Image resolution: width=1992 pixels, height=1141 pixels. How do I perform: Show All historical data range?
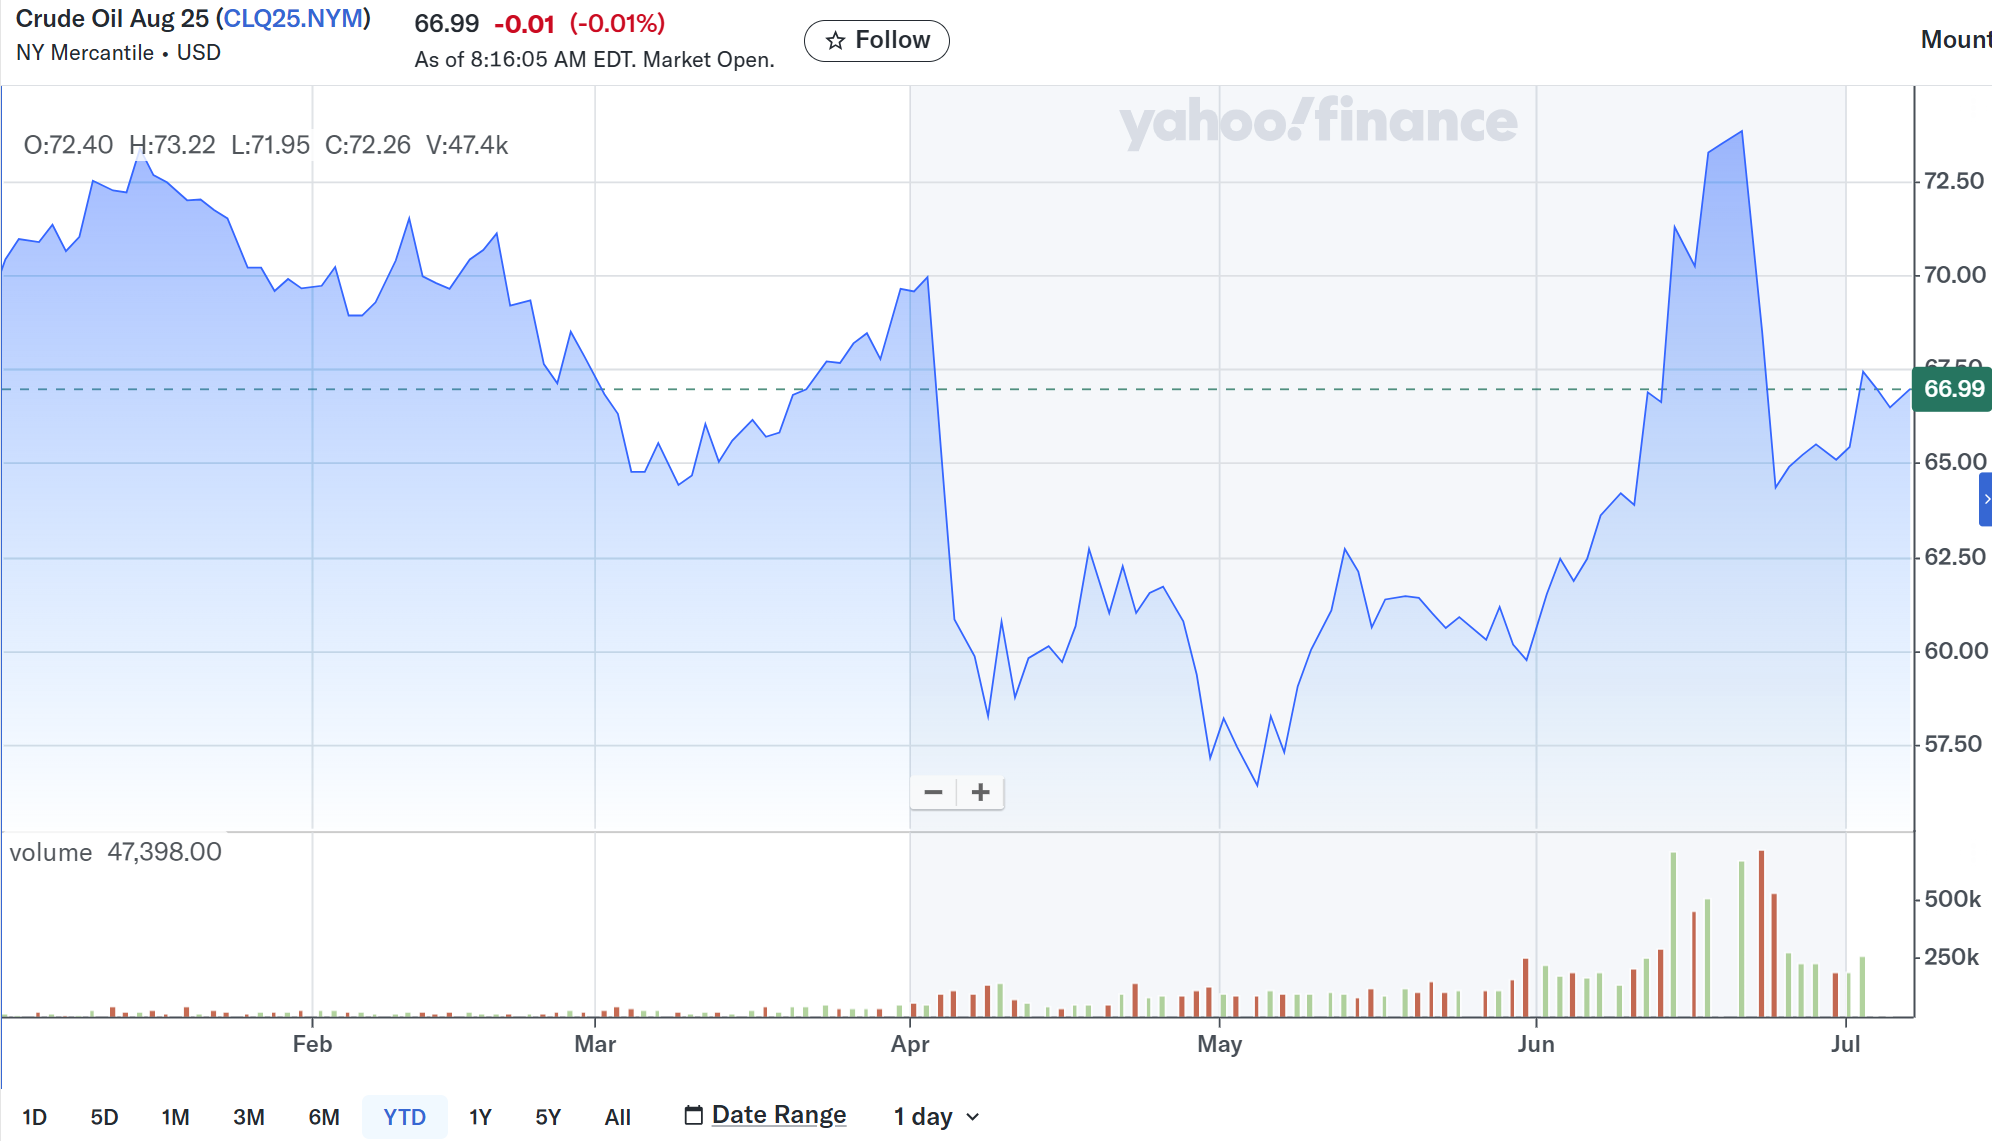[x=618, y=1117]
